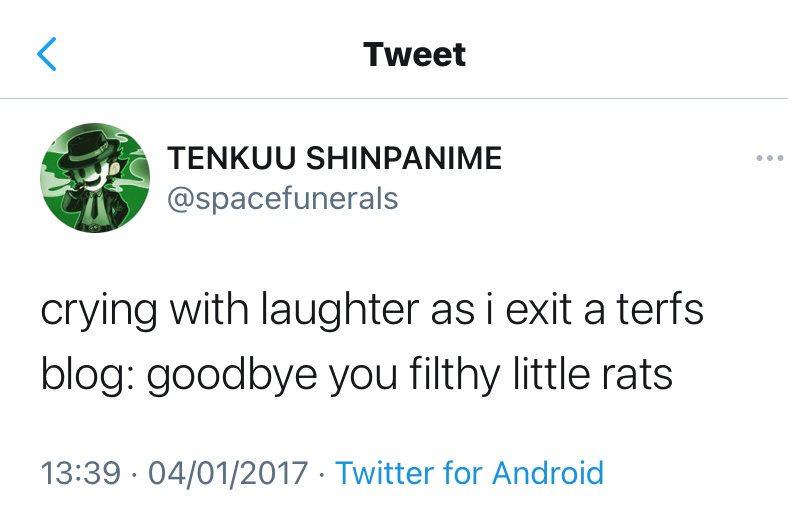Click the word "Android" in the source label

548,472
